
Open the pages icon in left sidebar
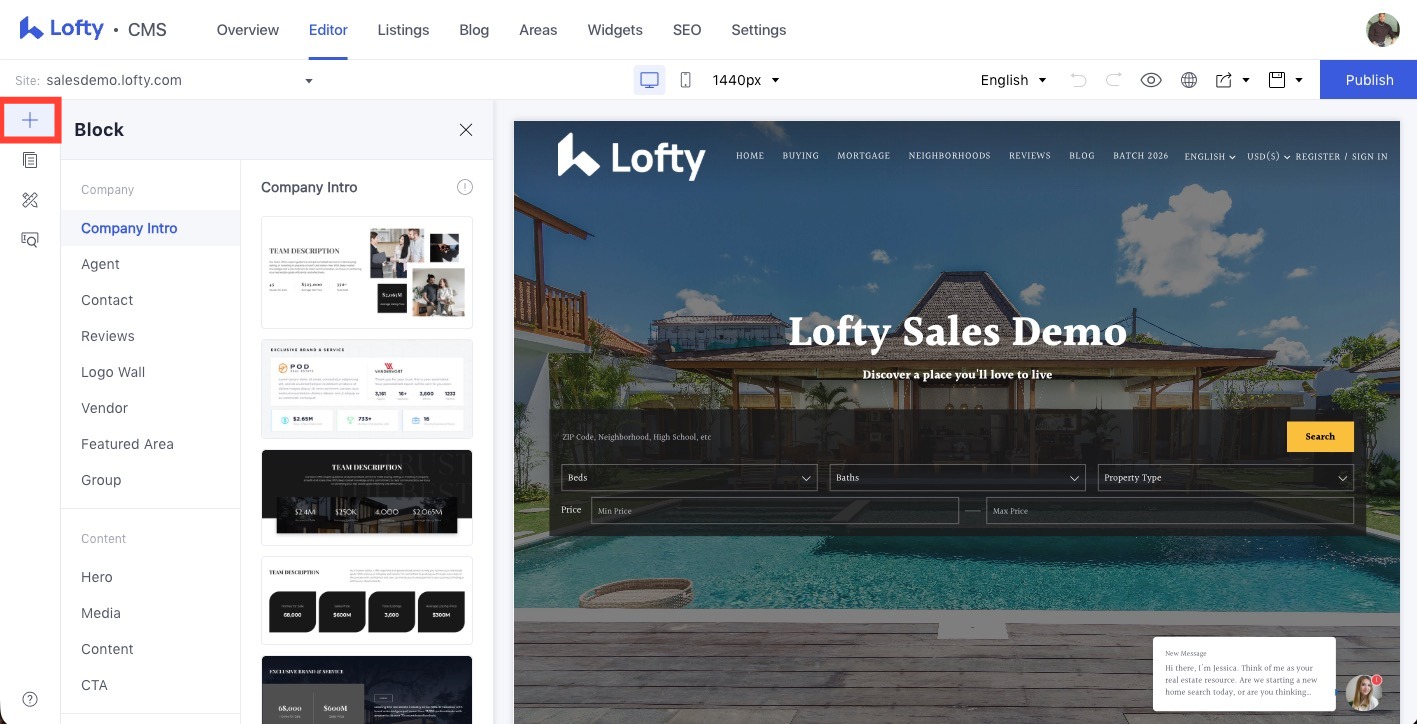click(x=30, y=160)
